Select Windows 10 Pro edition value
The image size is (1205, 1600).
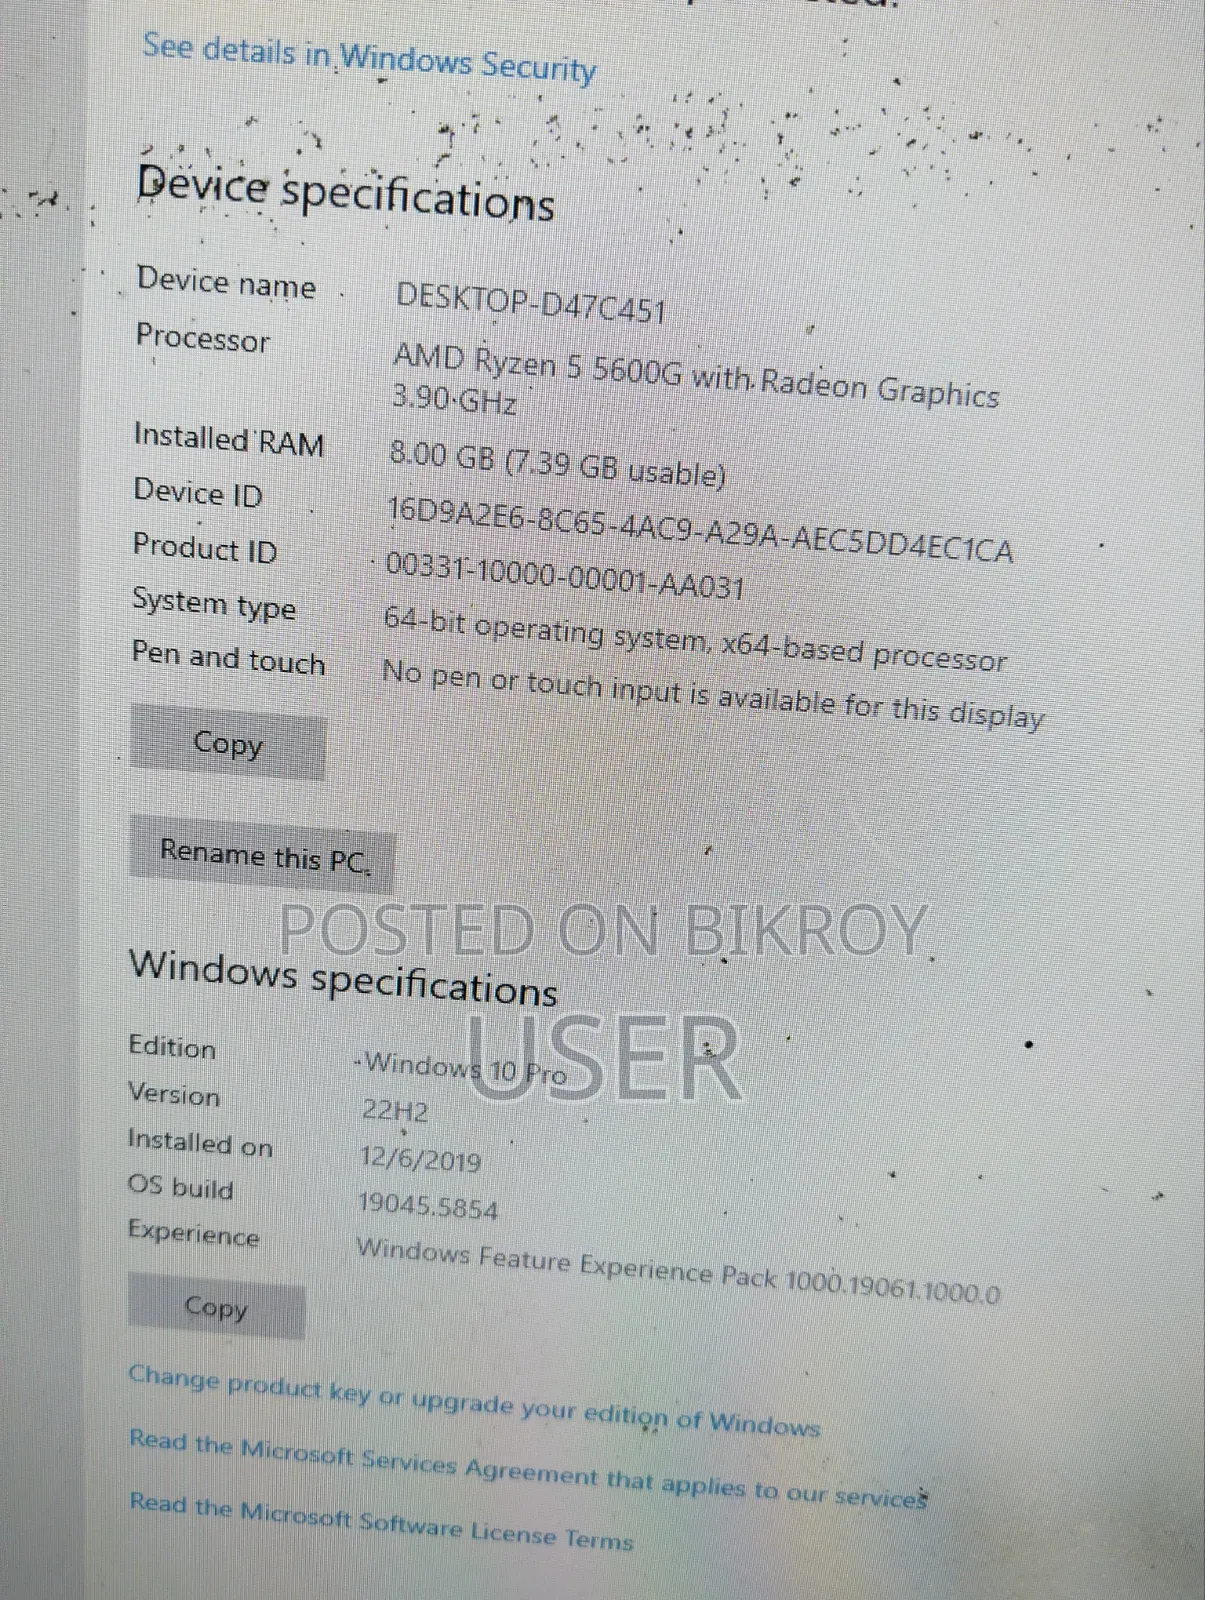pyautogui.click(x=466, y=1067)
